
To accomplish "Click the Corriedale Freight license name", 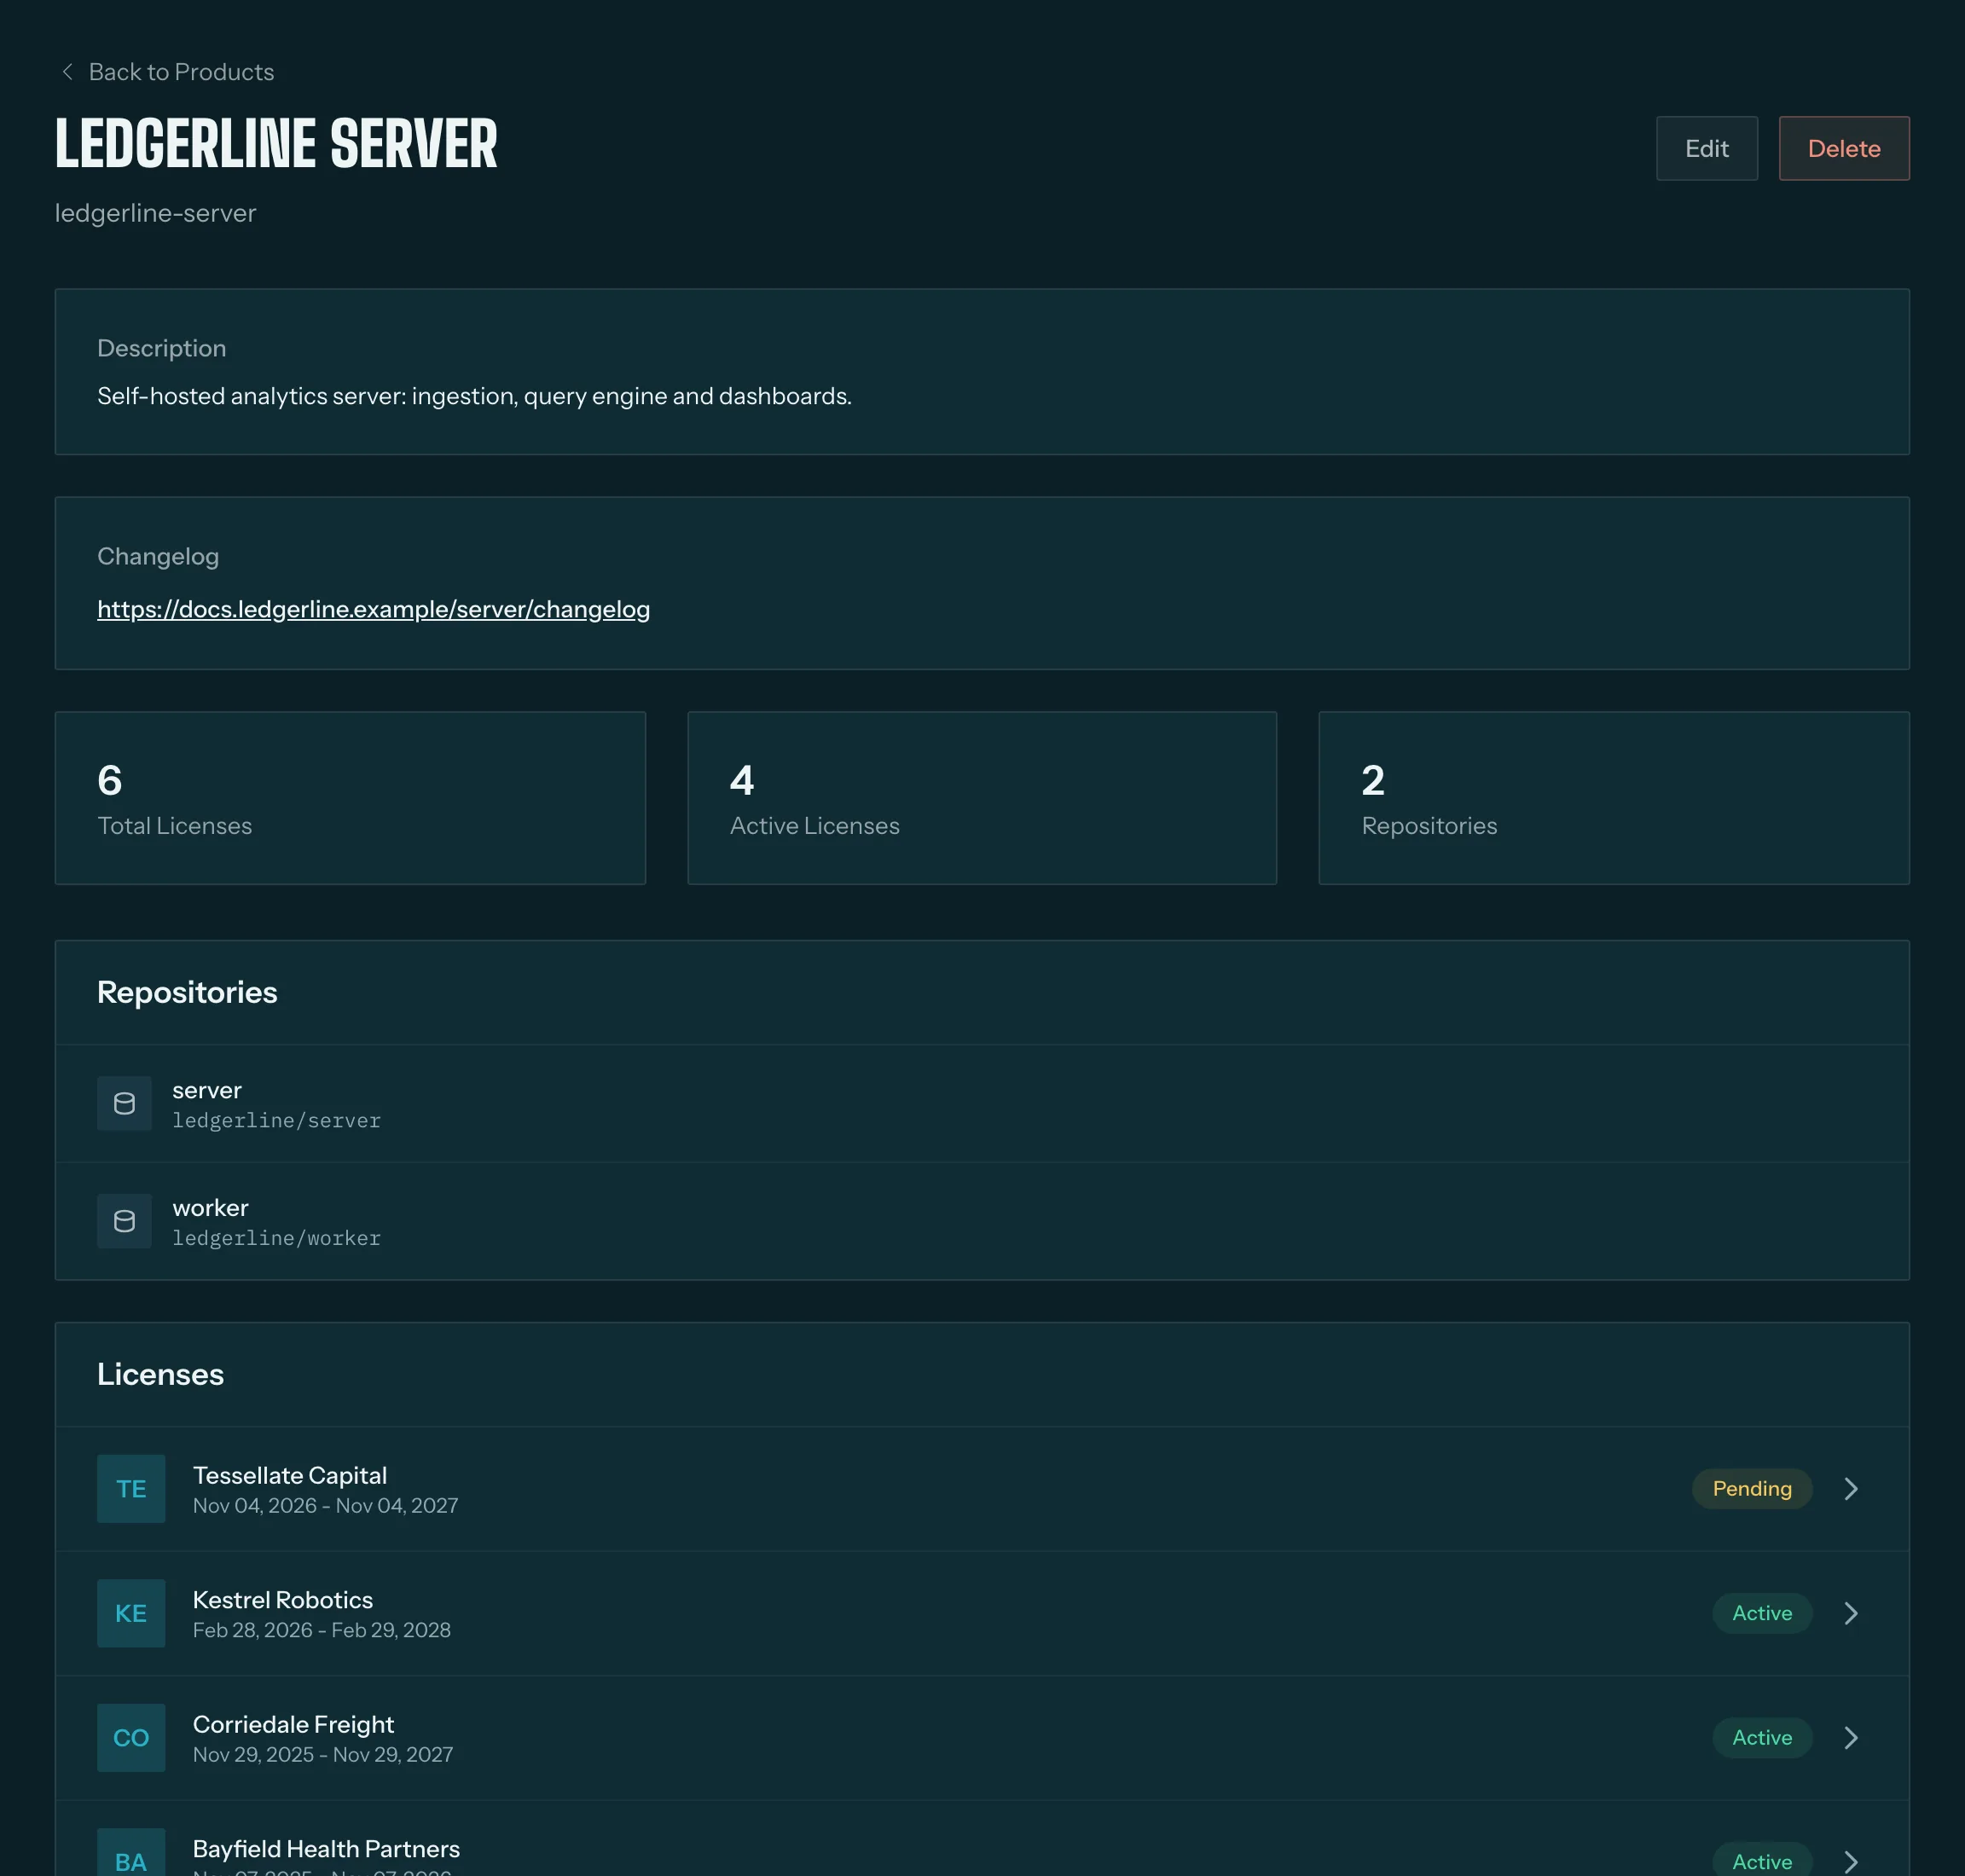I will pos(293,1725).
